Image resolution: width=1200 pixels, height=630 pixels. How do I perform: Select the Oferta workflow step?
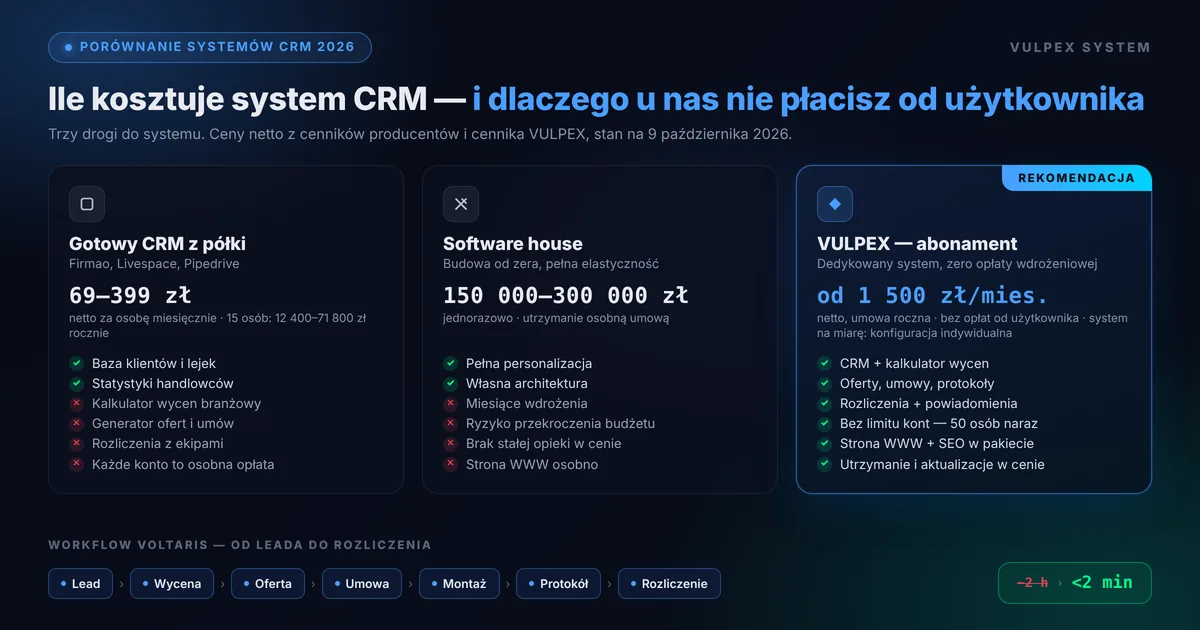[268, 584]
